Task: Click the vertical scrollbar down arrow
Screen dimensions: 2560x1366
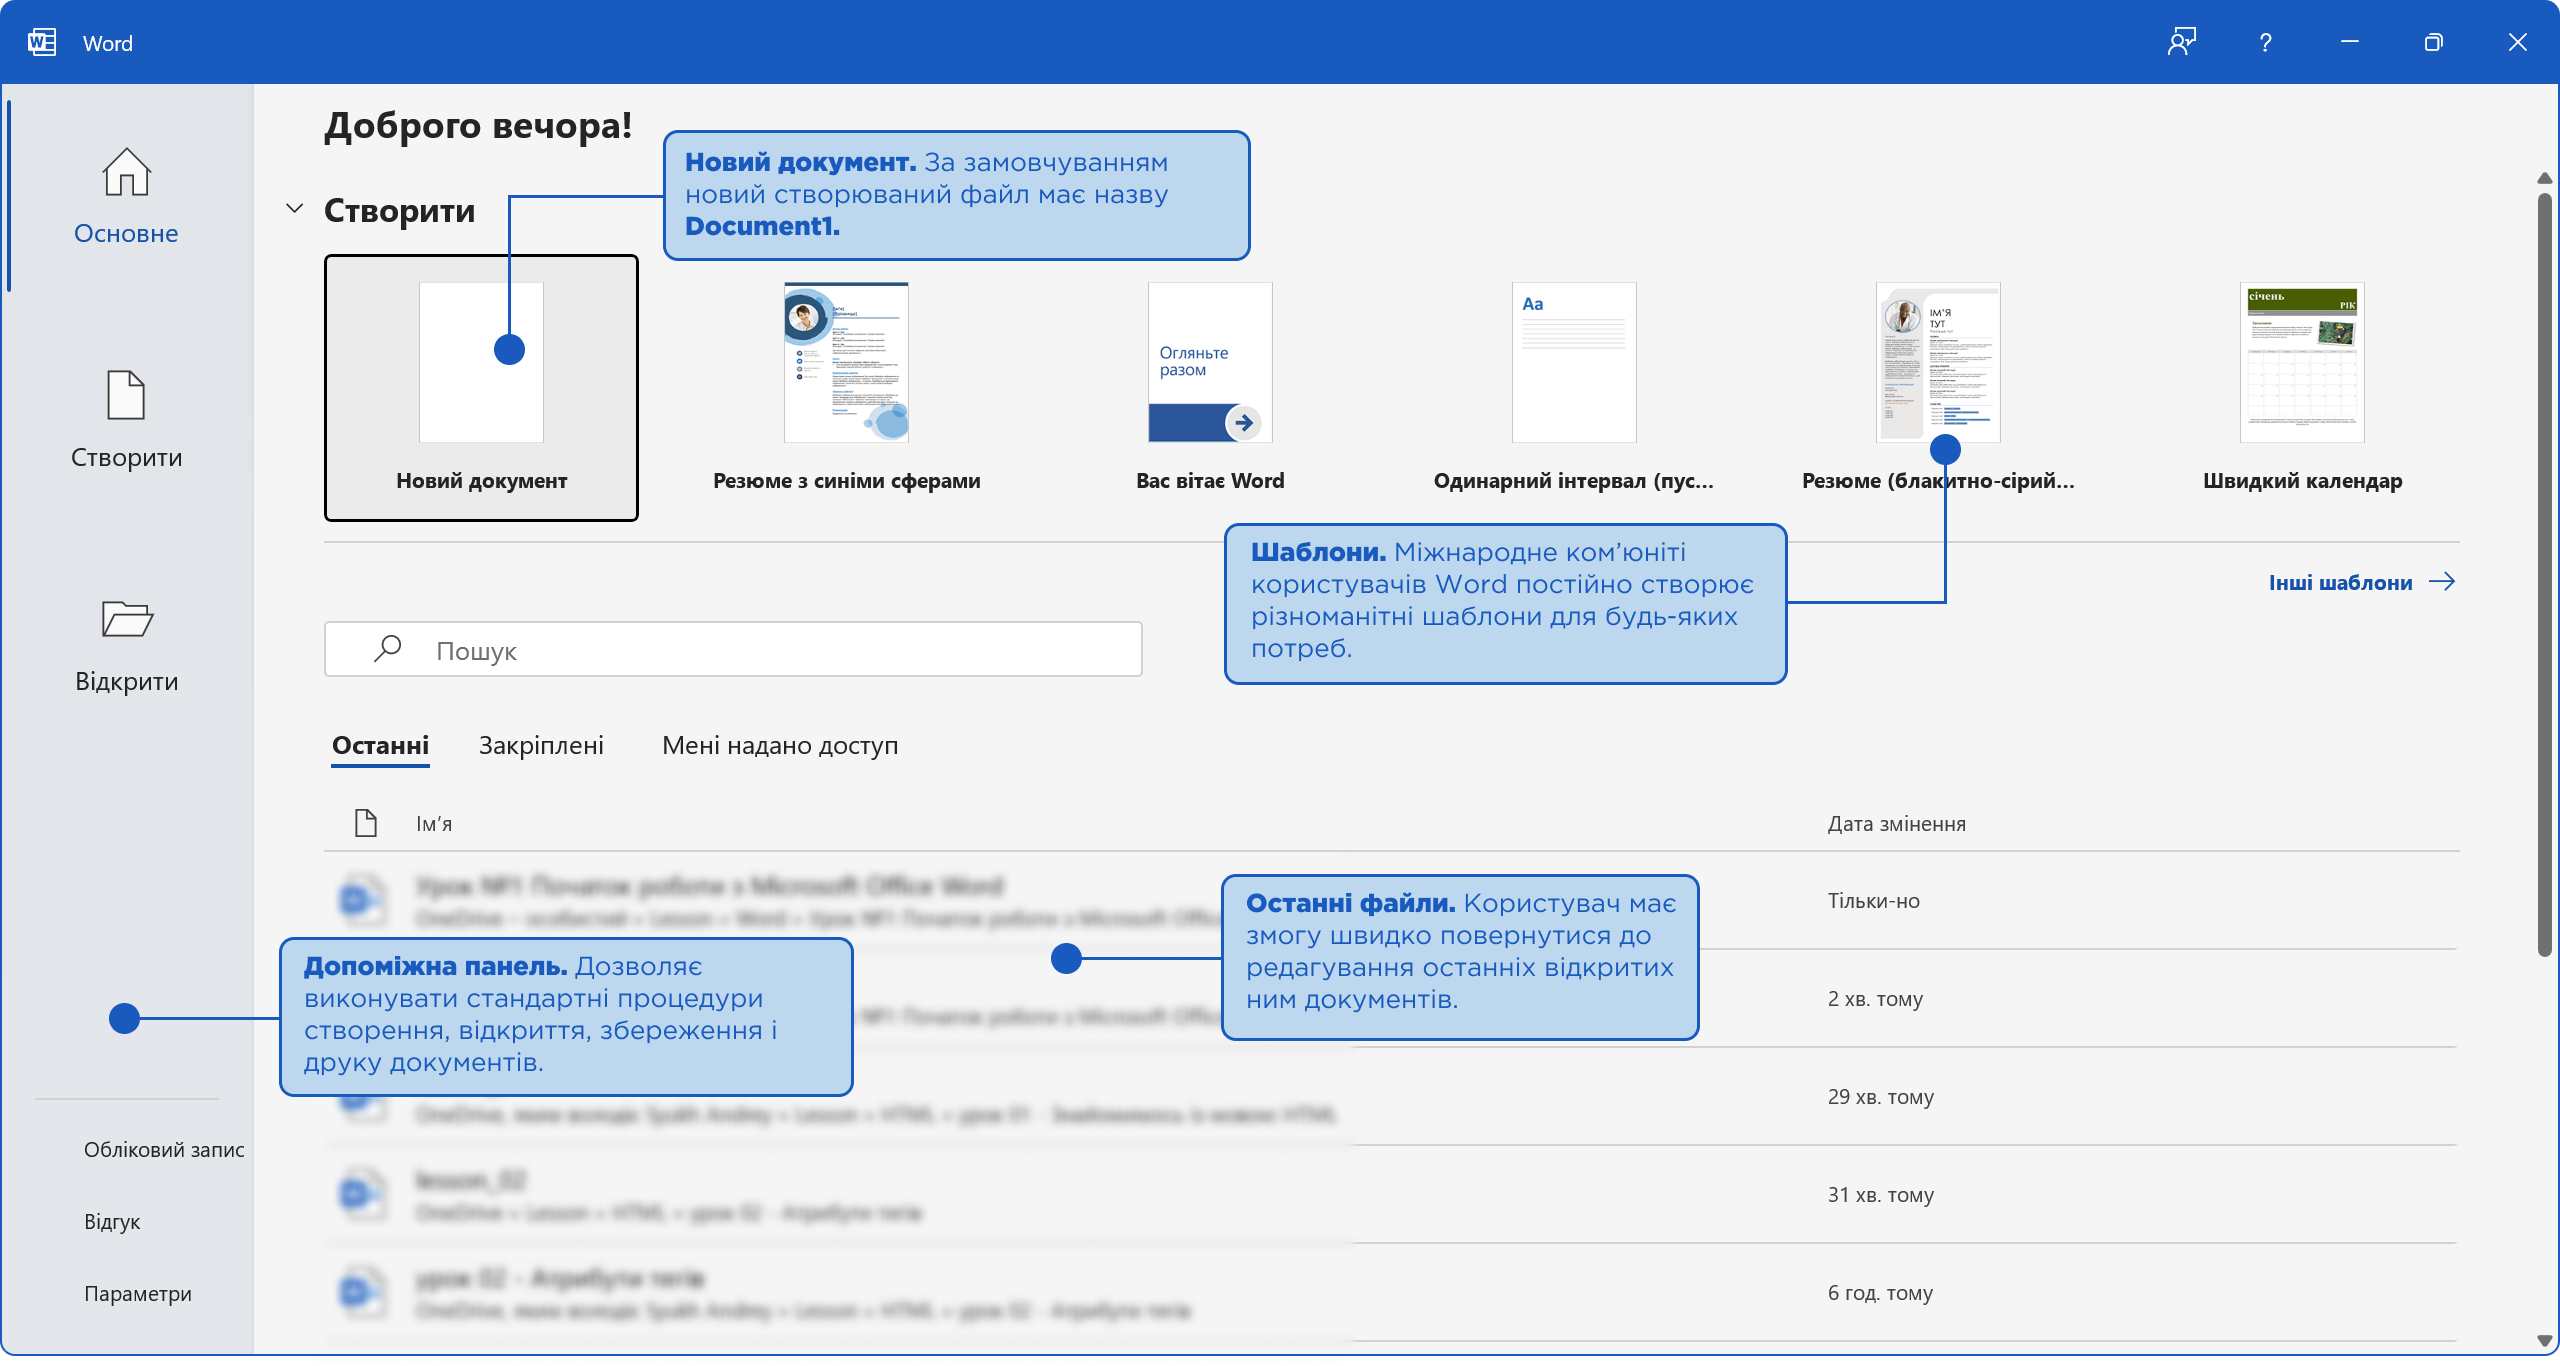Action: [2545, 1341]
